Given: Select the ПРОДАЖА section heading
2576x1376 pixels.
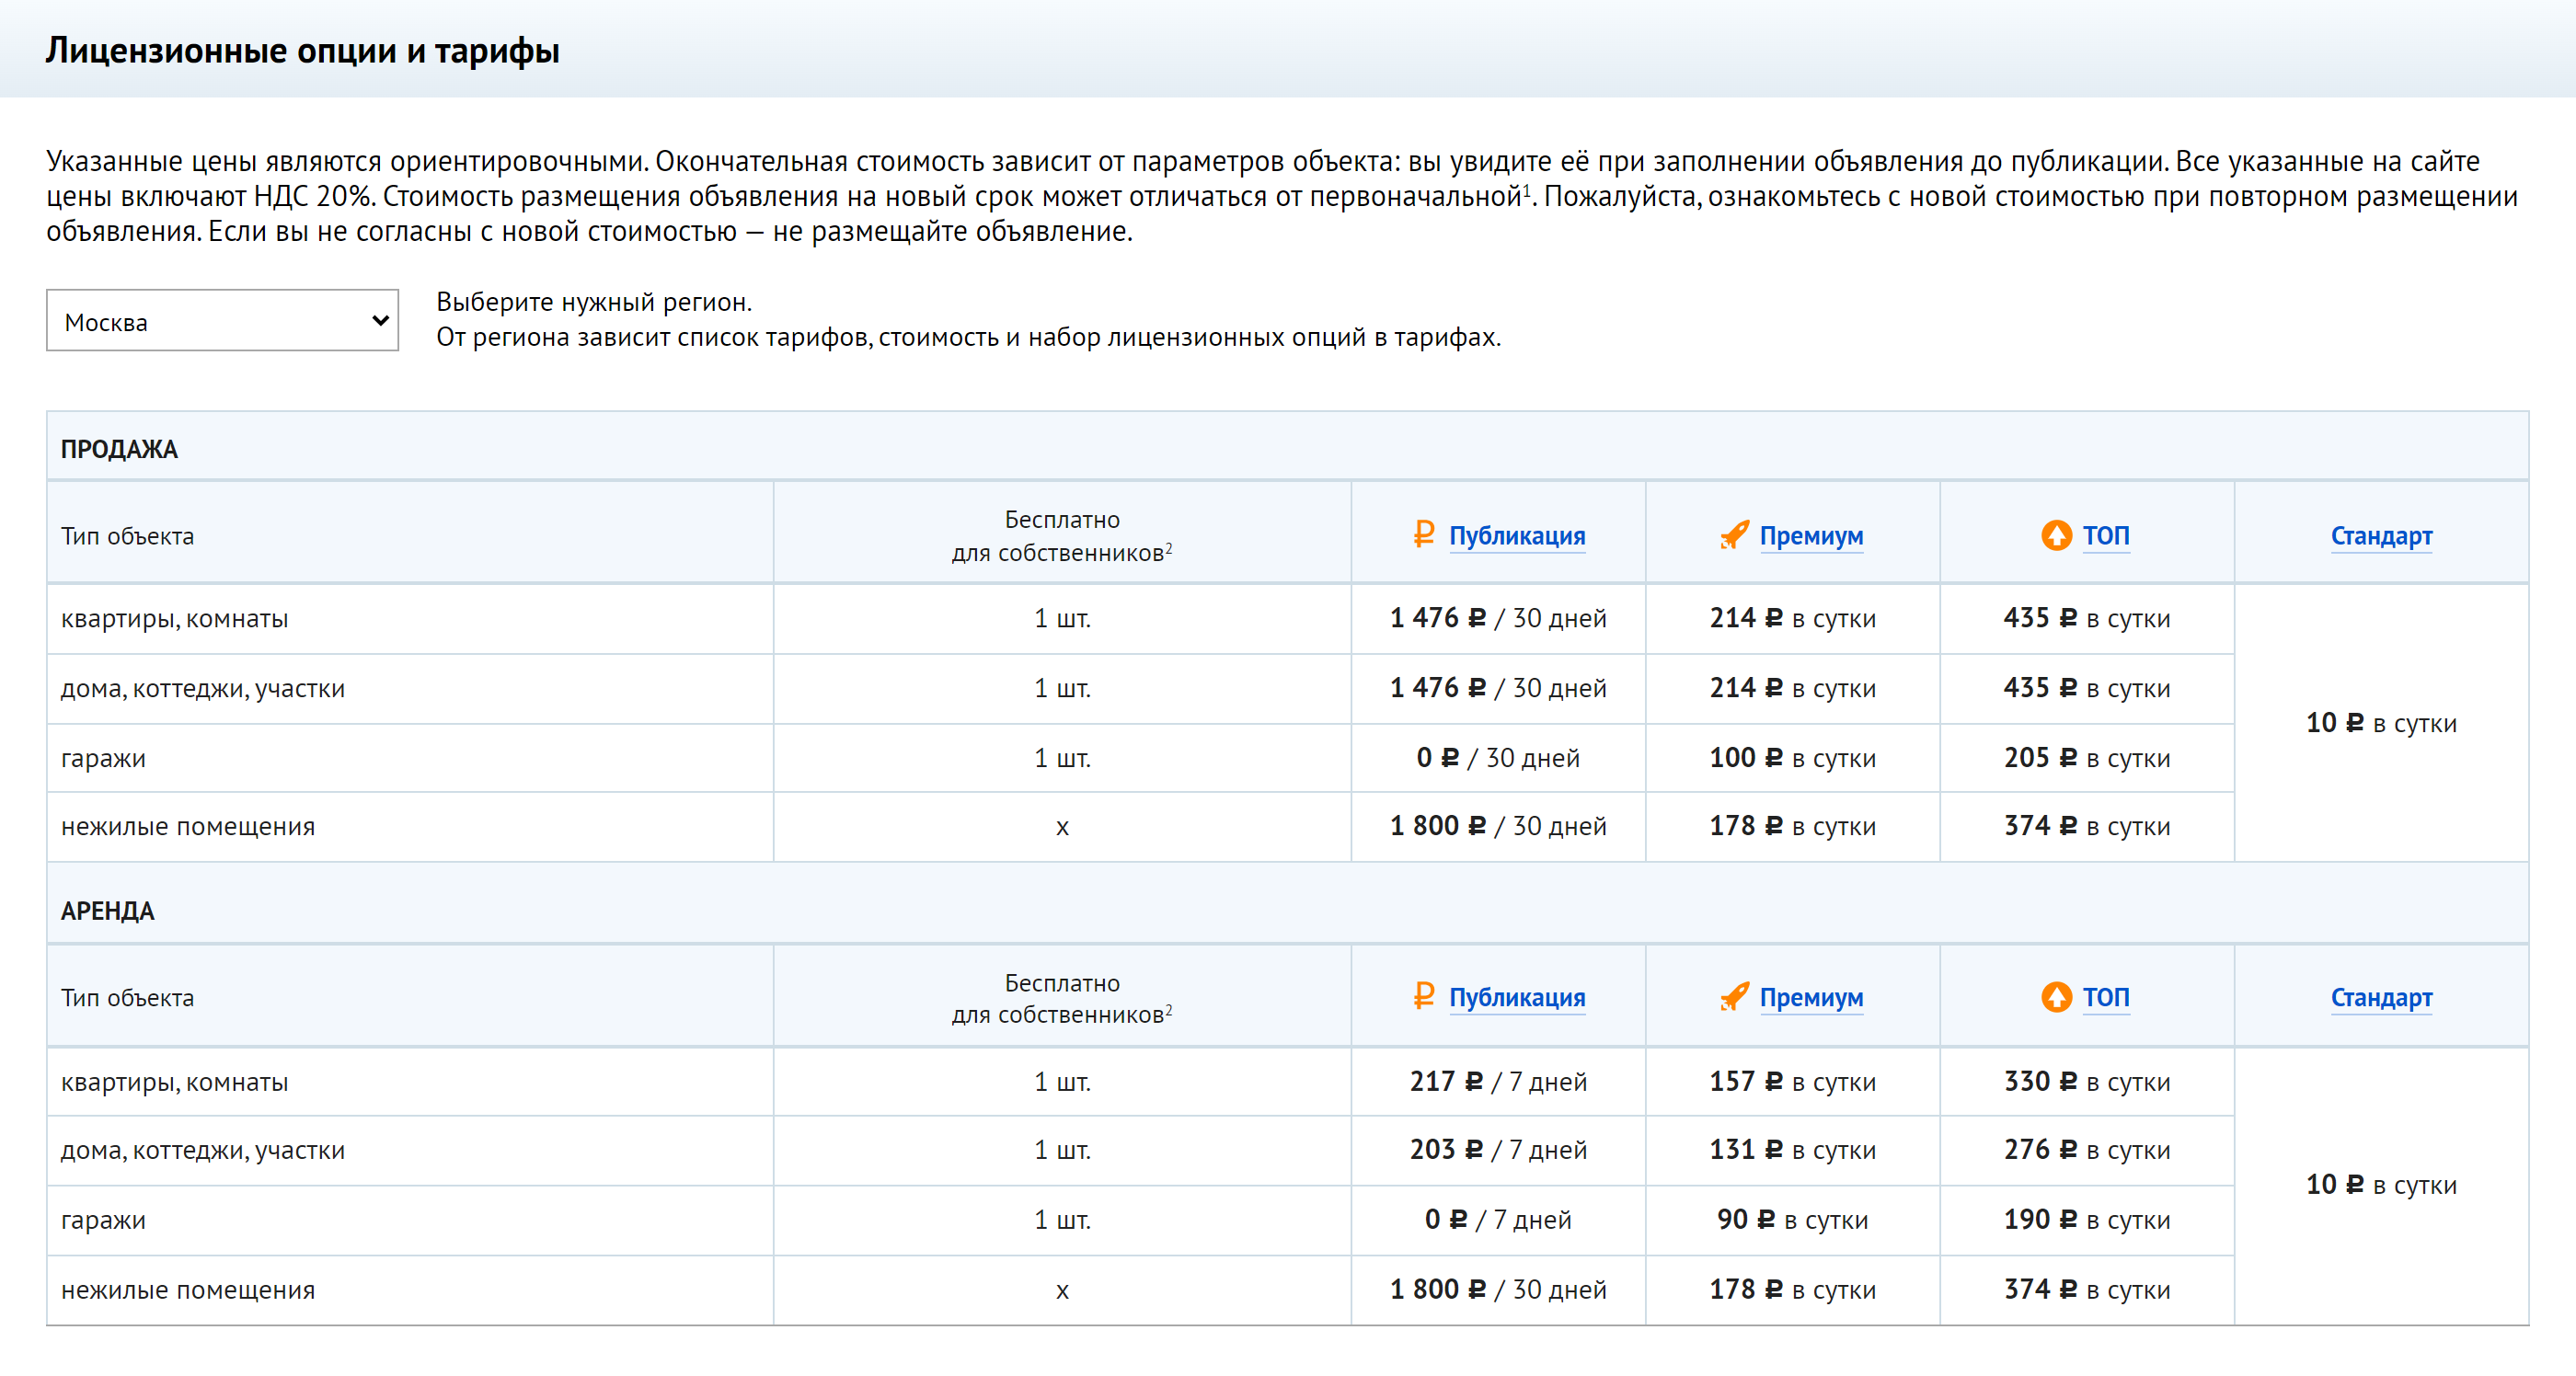Looking at the screenshot, I should [119, 449].
